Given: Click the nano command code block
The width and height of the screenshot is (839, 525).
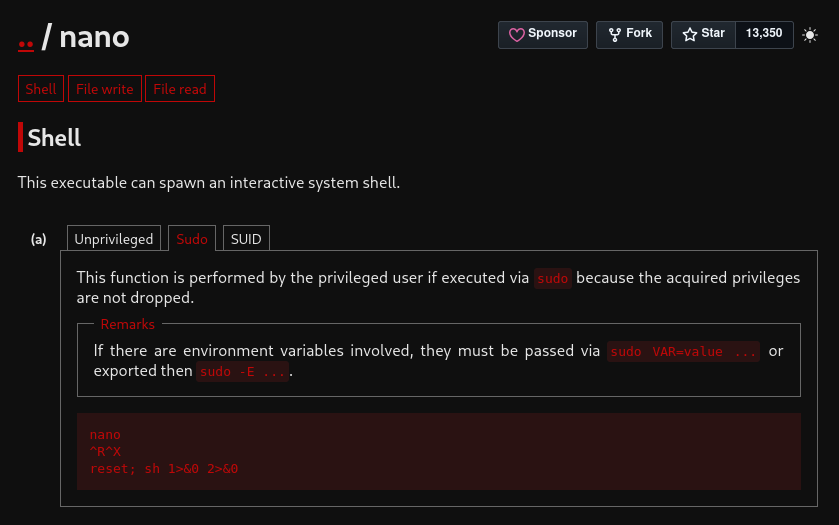Looking at the screenshot, I should (439, 451).
